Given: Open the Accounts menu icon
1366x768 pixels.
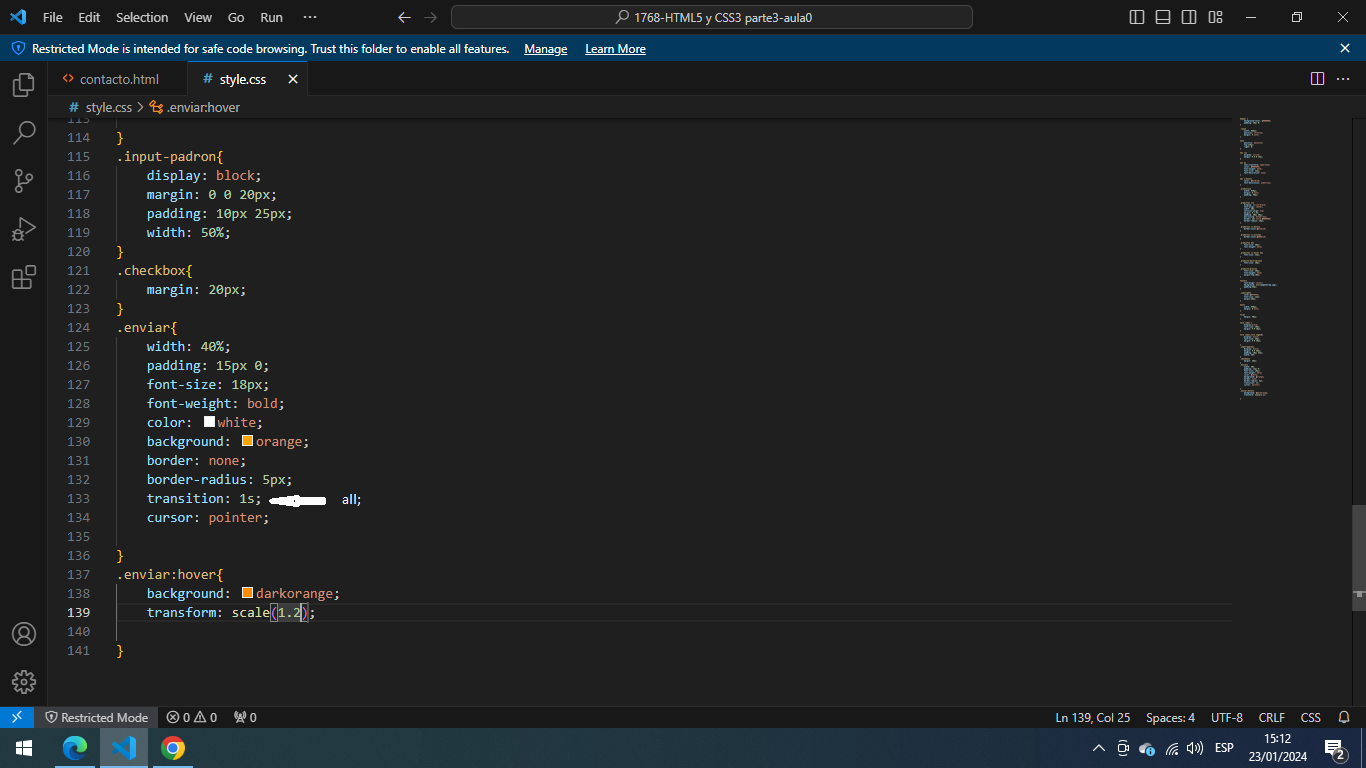Looking at the screenshot, I should [x=24, y=634].
